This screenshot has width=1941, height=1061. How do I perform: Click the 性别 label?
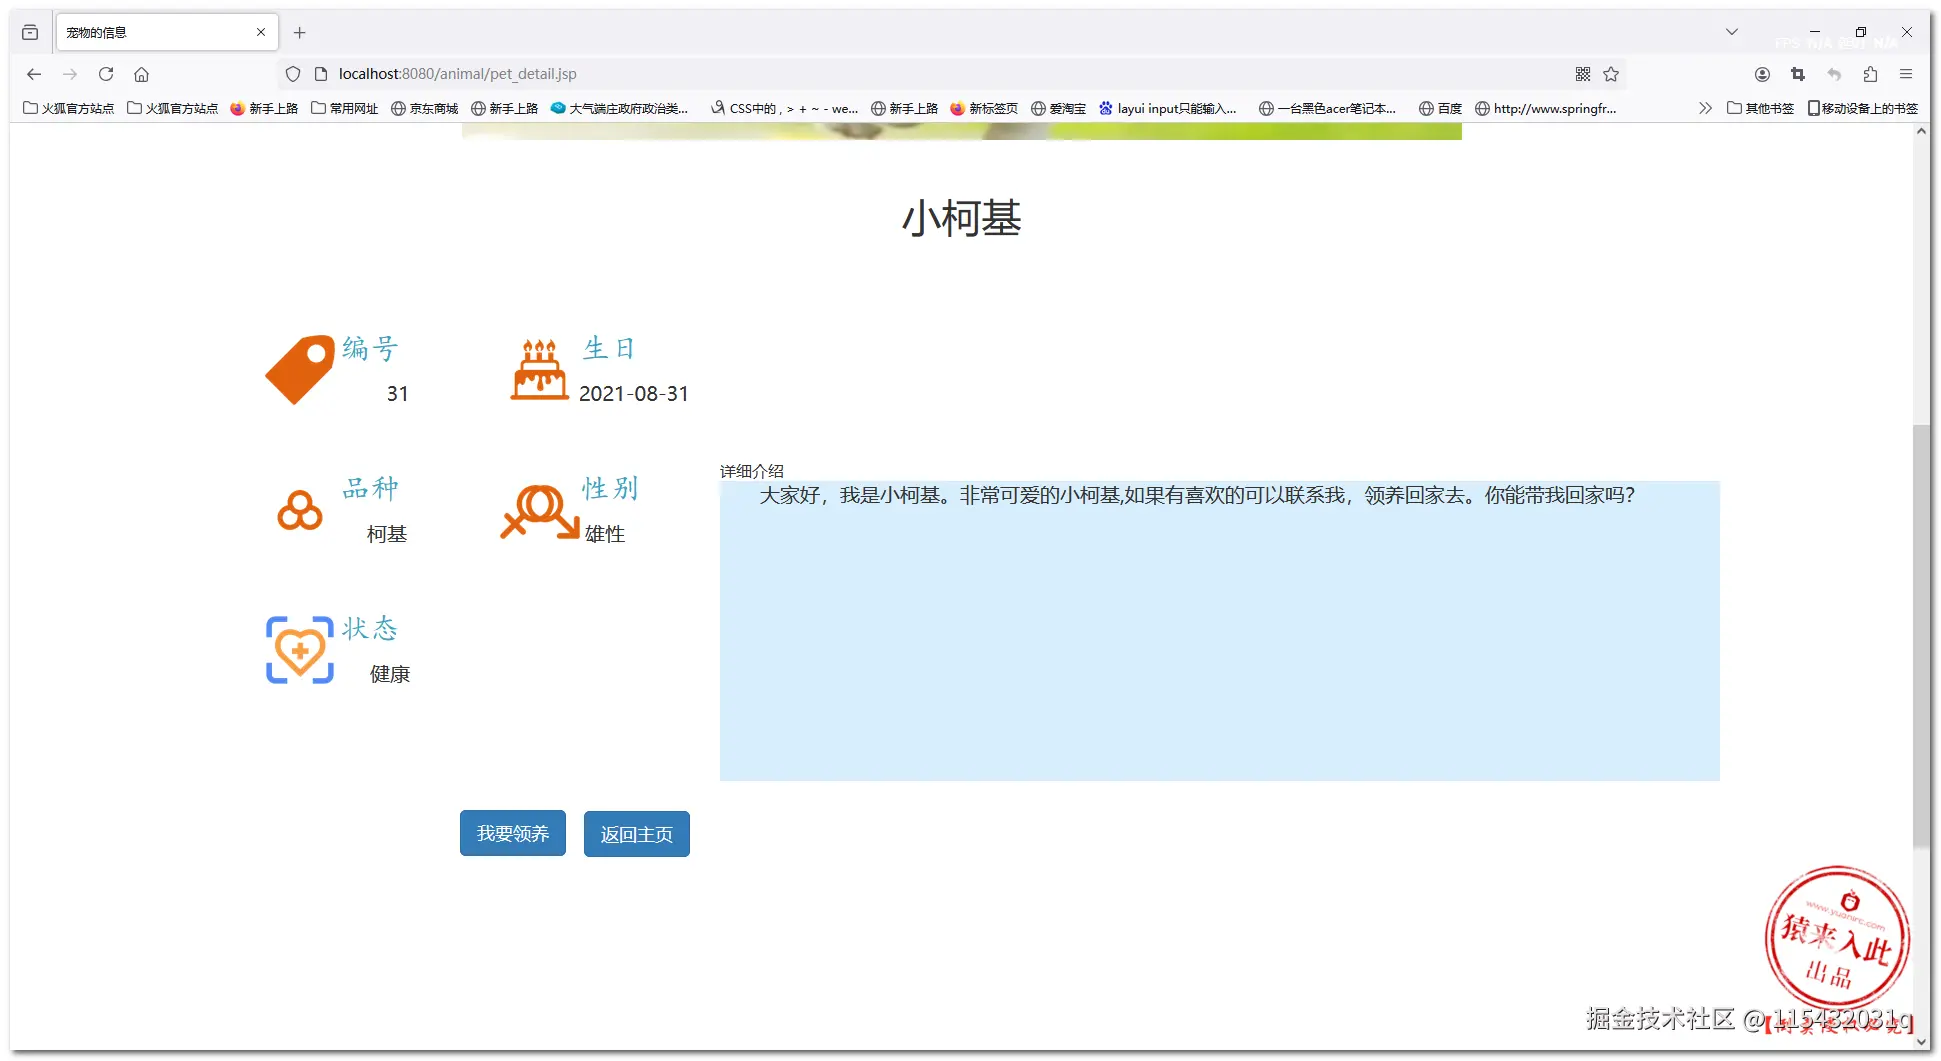[x=610, y=488]
